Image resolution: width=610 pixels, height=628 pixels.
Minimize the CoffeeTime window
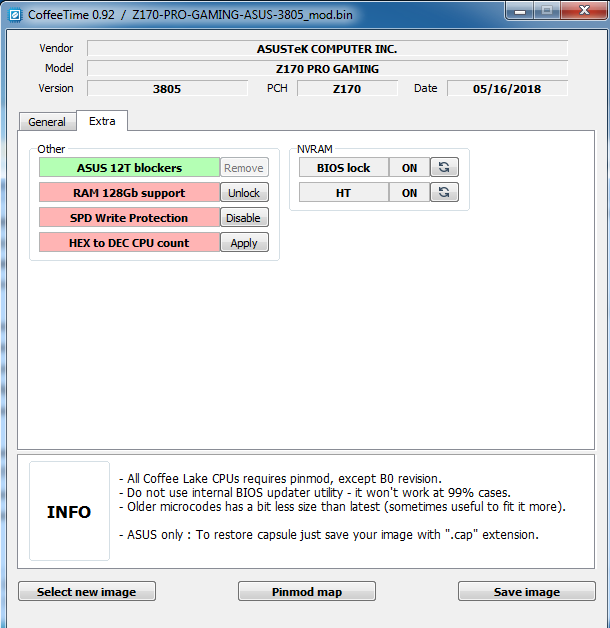click(519, 11)
